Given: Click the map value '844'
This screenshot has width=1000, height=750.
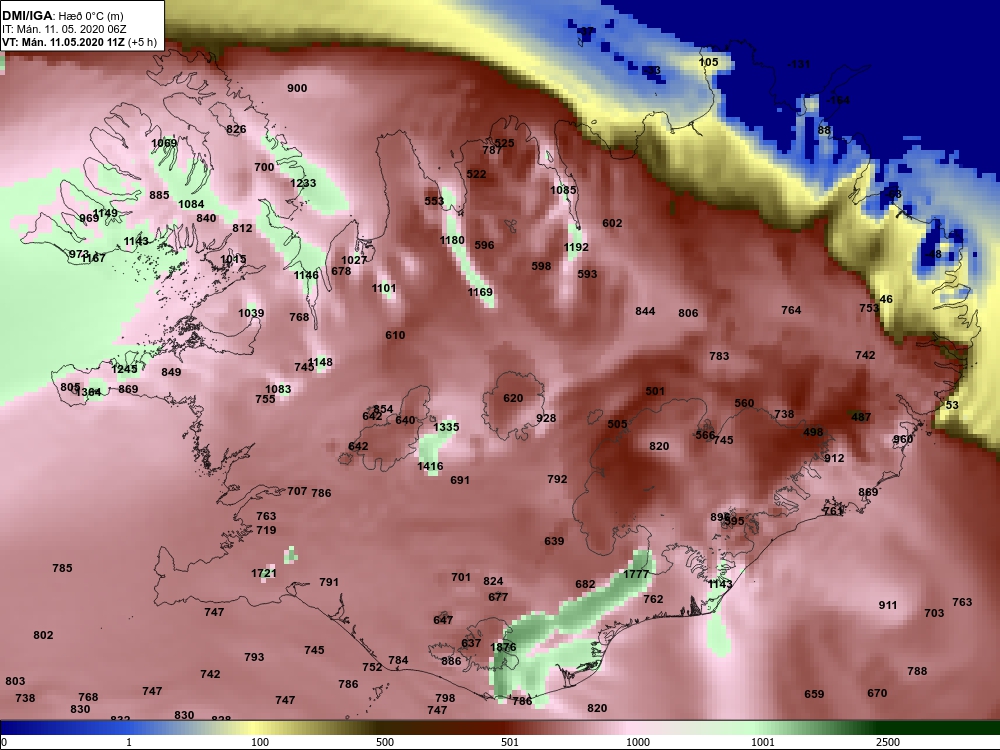Looking at the screenshot, I should tap(645, 311).
